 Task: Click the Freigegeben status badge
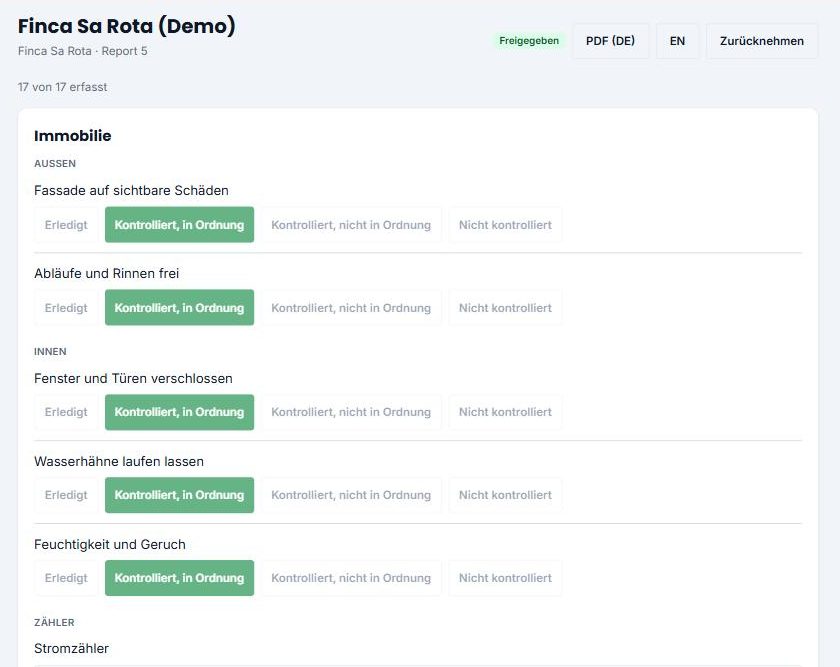[x=529, y=41]
